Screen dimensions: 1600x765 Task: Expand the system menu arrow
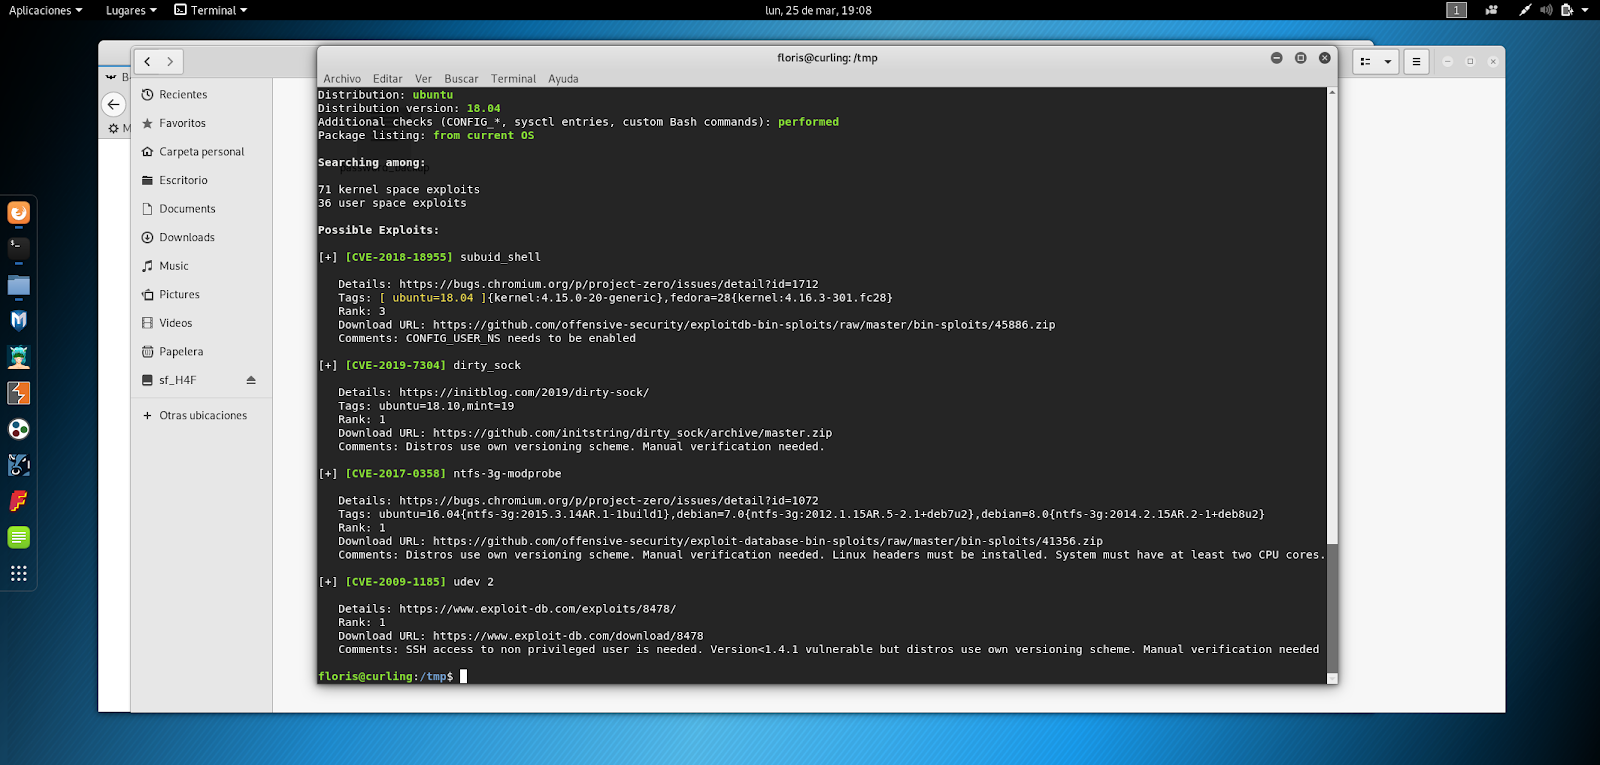[x=1585, y=10]
